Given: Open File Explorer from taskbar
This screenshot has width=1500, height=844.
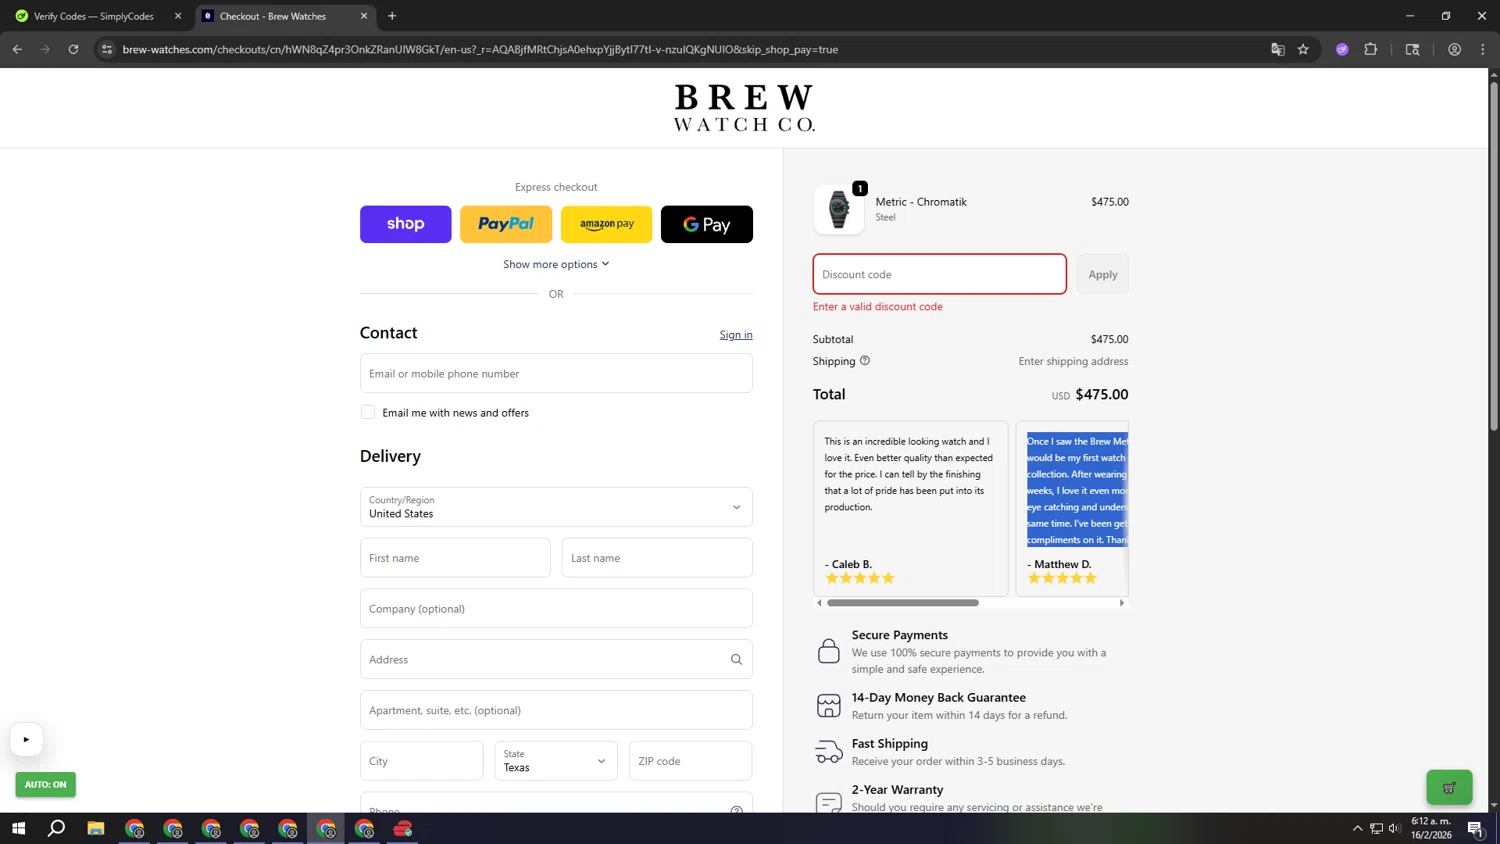Looking at the screenshot, I should tap(96, 828).
